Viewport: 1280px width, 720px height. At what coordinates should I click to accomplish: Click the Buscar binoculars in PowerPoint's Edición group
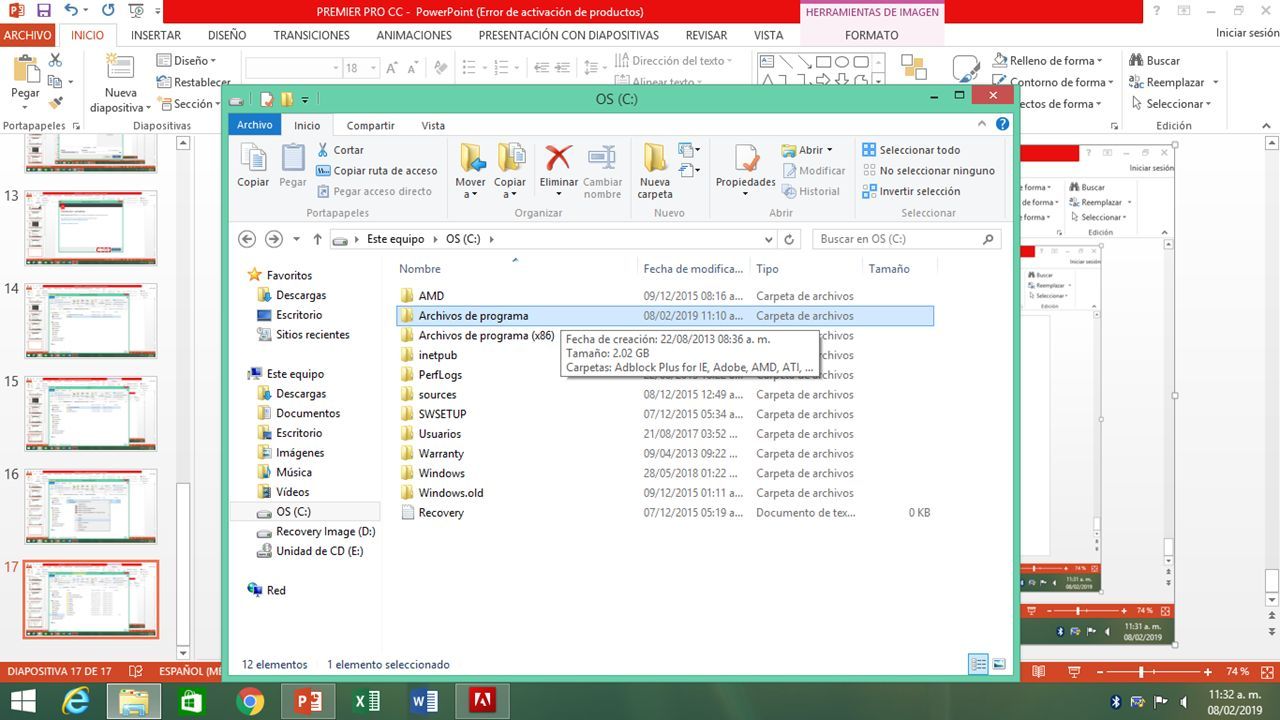click(x=1136, y=61)
